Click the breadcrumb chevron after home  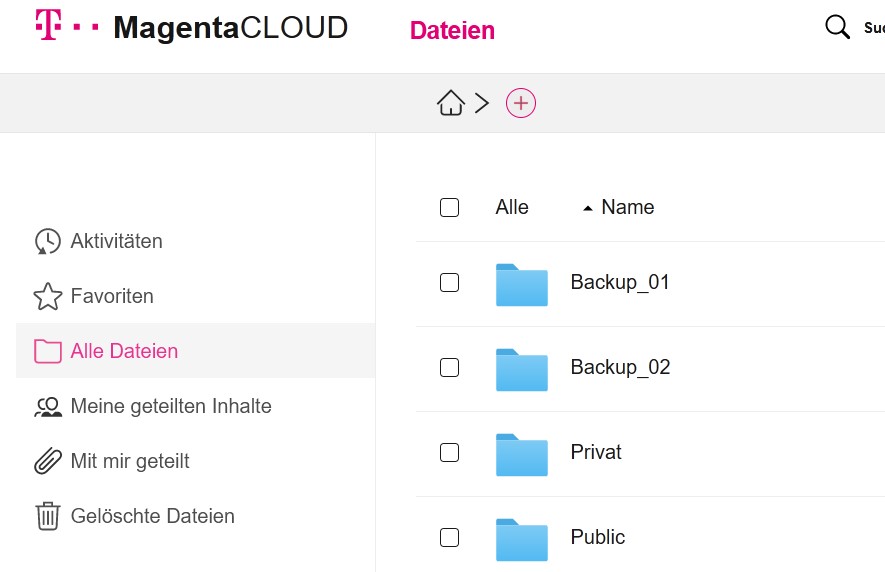coord(482,102)
